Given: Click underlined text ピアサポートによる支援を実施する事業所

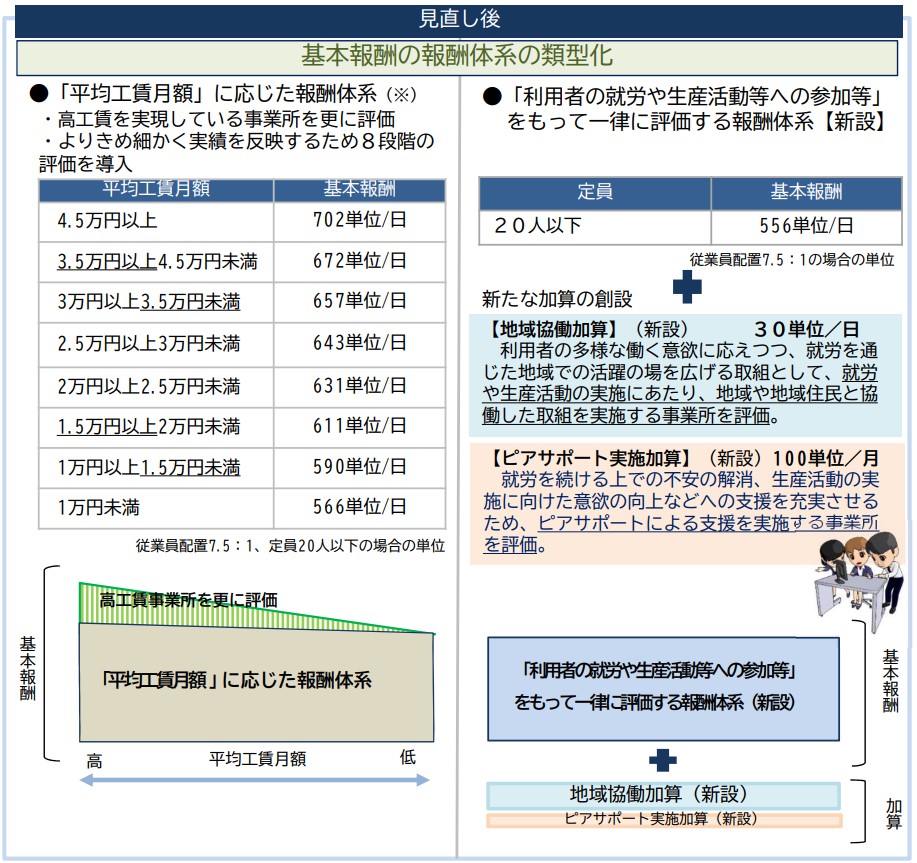Looking at the screenshot, I should (x=708, y=523).
